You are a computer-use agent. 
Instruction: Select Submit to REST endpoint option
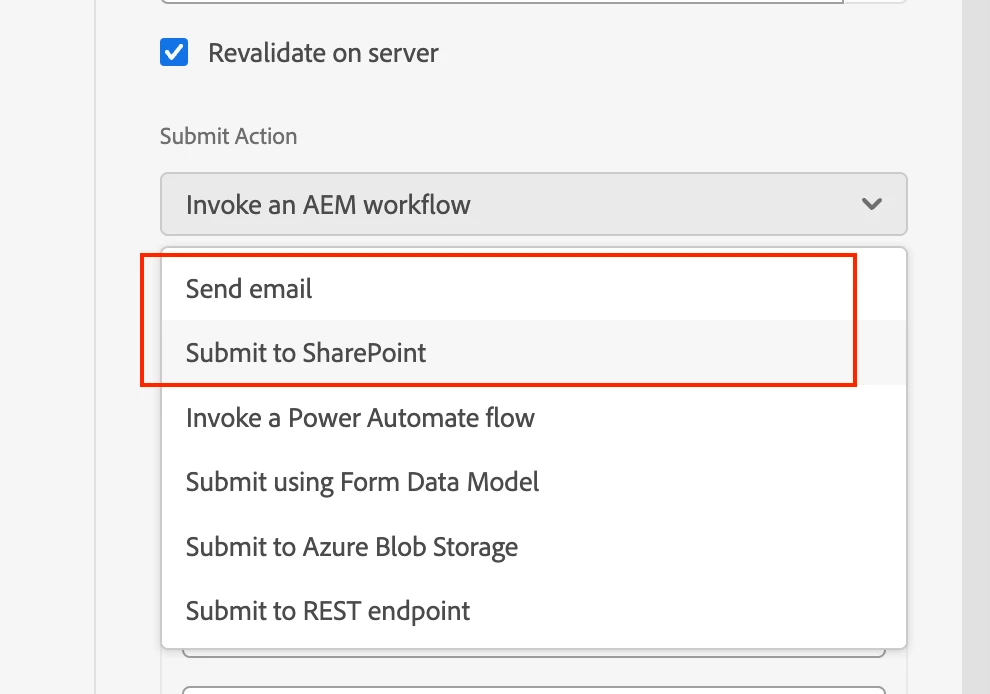click(328, 611)
